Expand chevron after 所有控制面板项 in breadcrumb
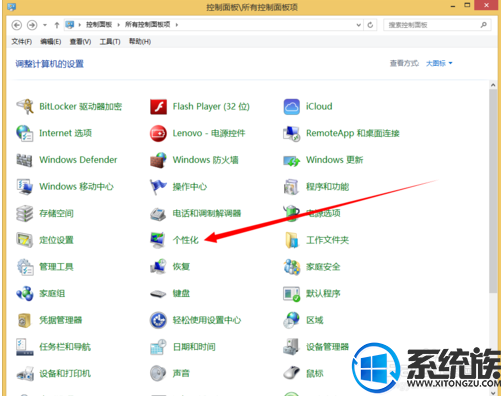Viewport: 501px width, 396px height. click(177, 25)
